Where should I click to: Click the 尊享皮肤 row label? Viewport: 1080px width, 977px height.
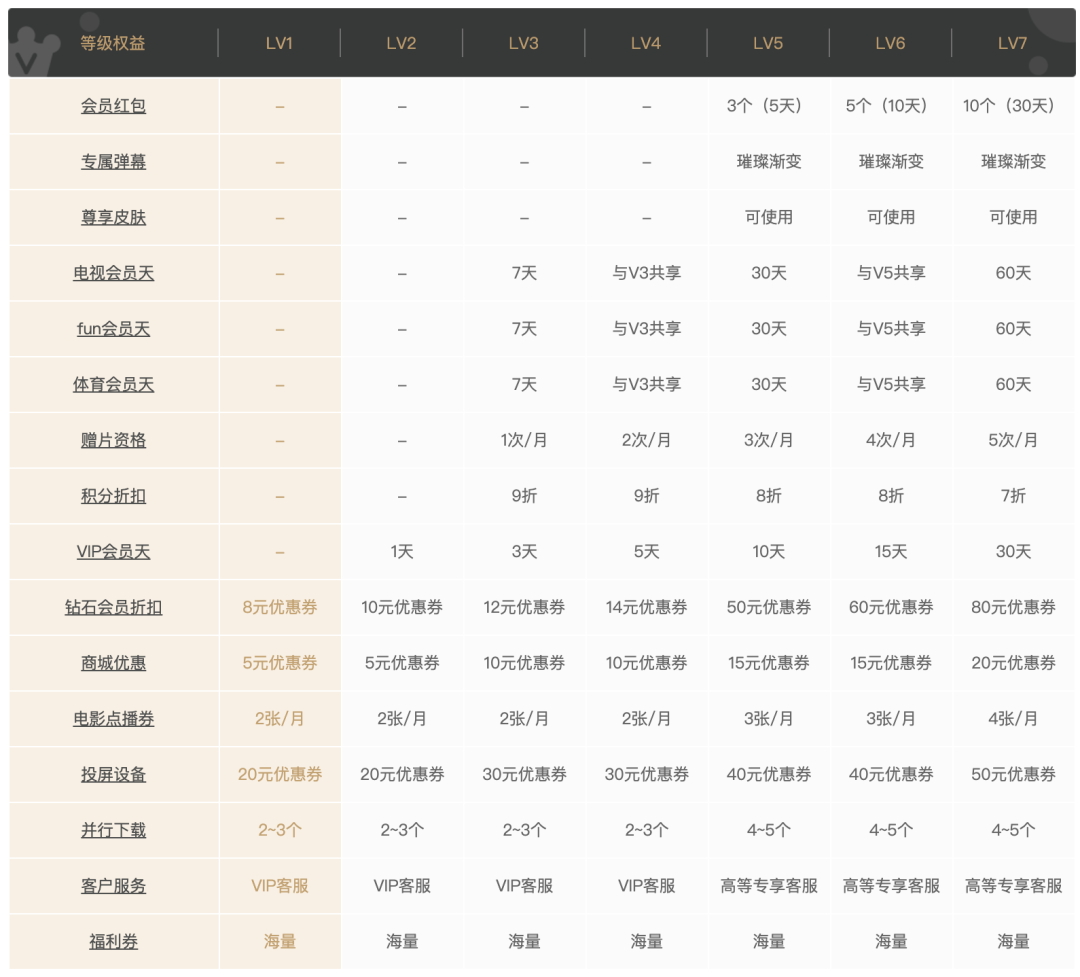click(x=113, y=217)
